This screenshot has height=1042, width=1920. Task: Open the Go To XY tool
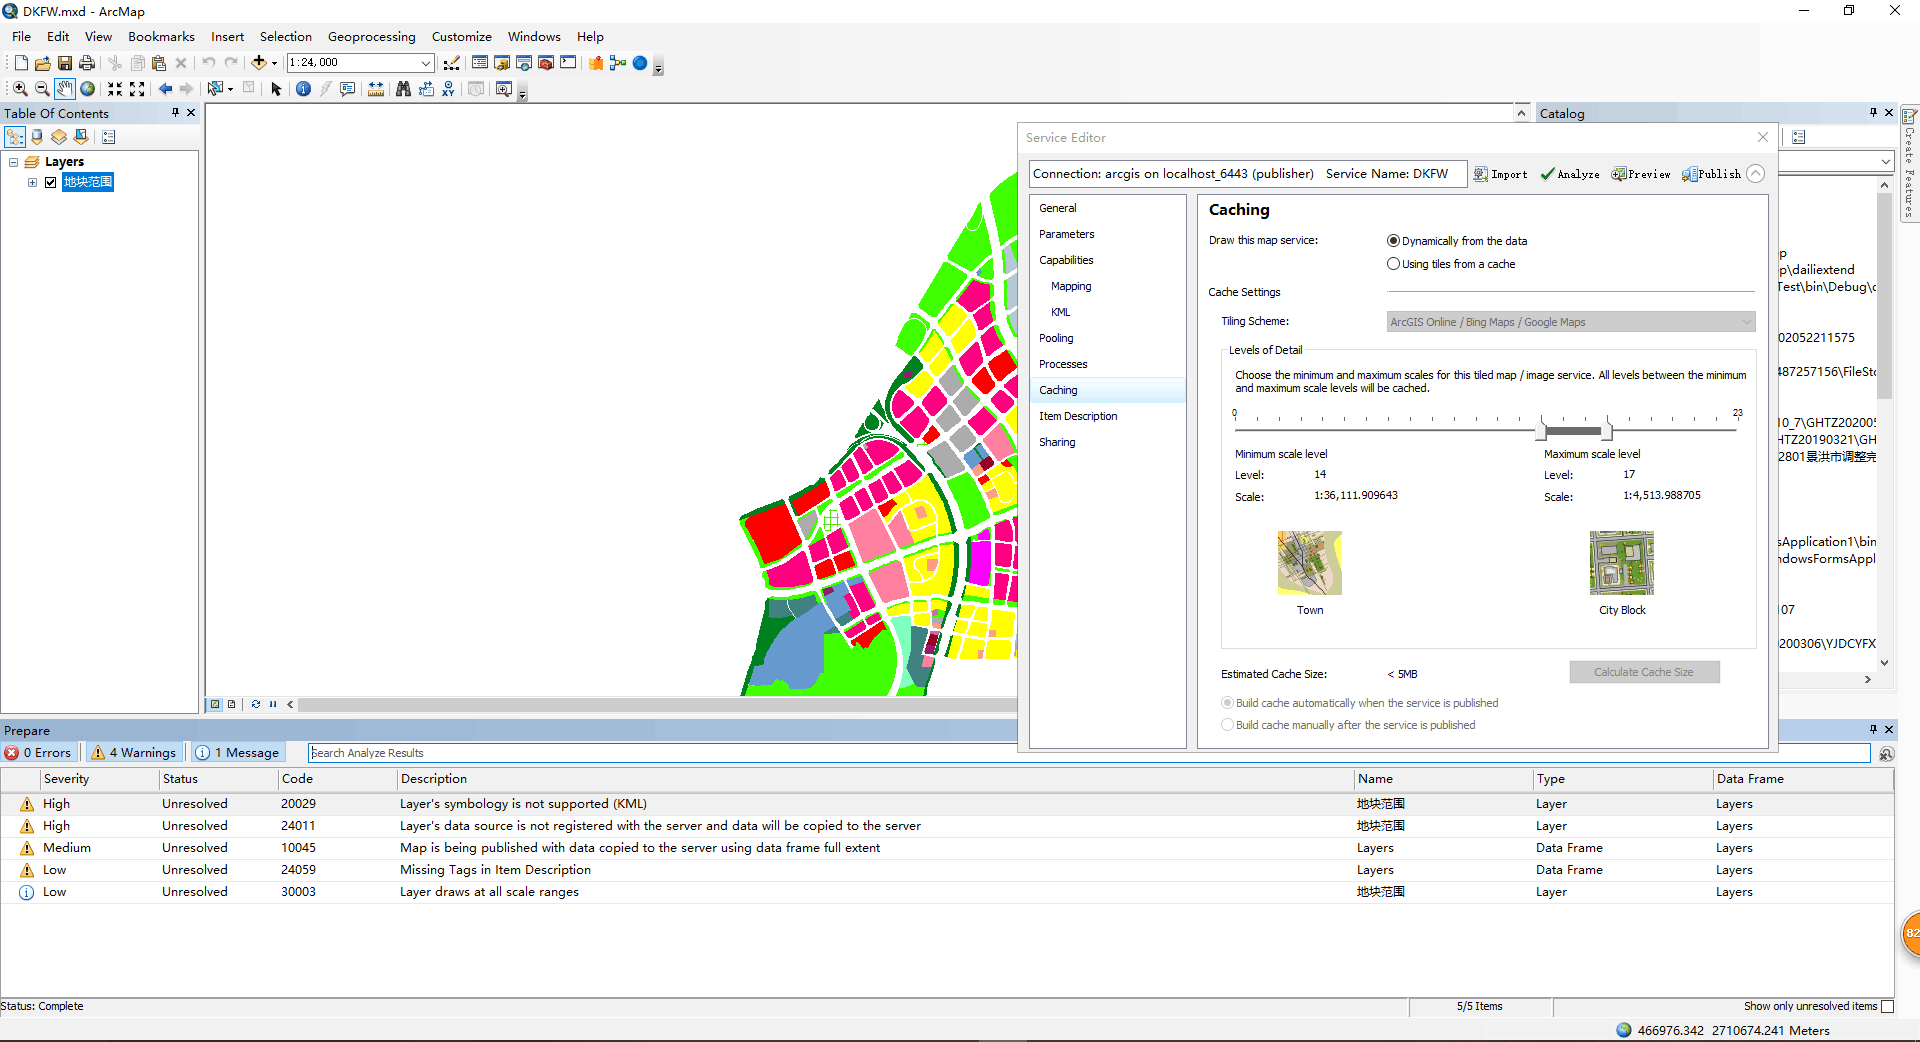[x=448, y=88]
